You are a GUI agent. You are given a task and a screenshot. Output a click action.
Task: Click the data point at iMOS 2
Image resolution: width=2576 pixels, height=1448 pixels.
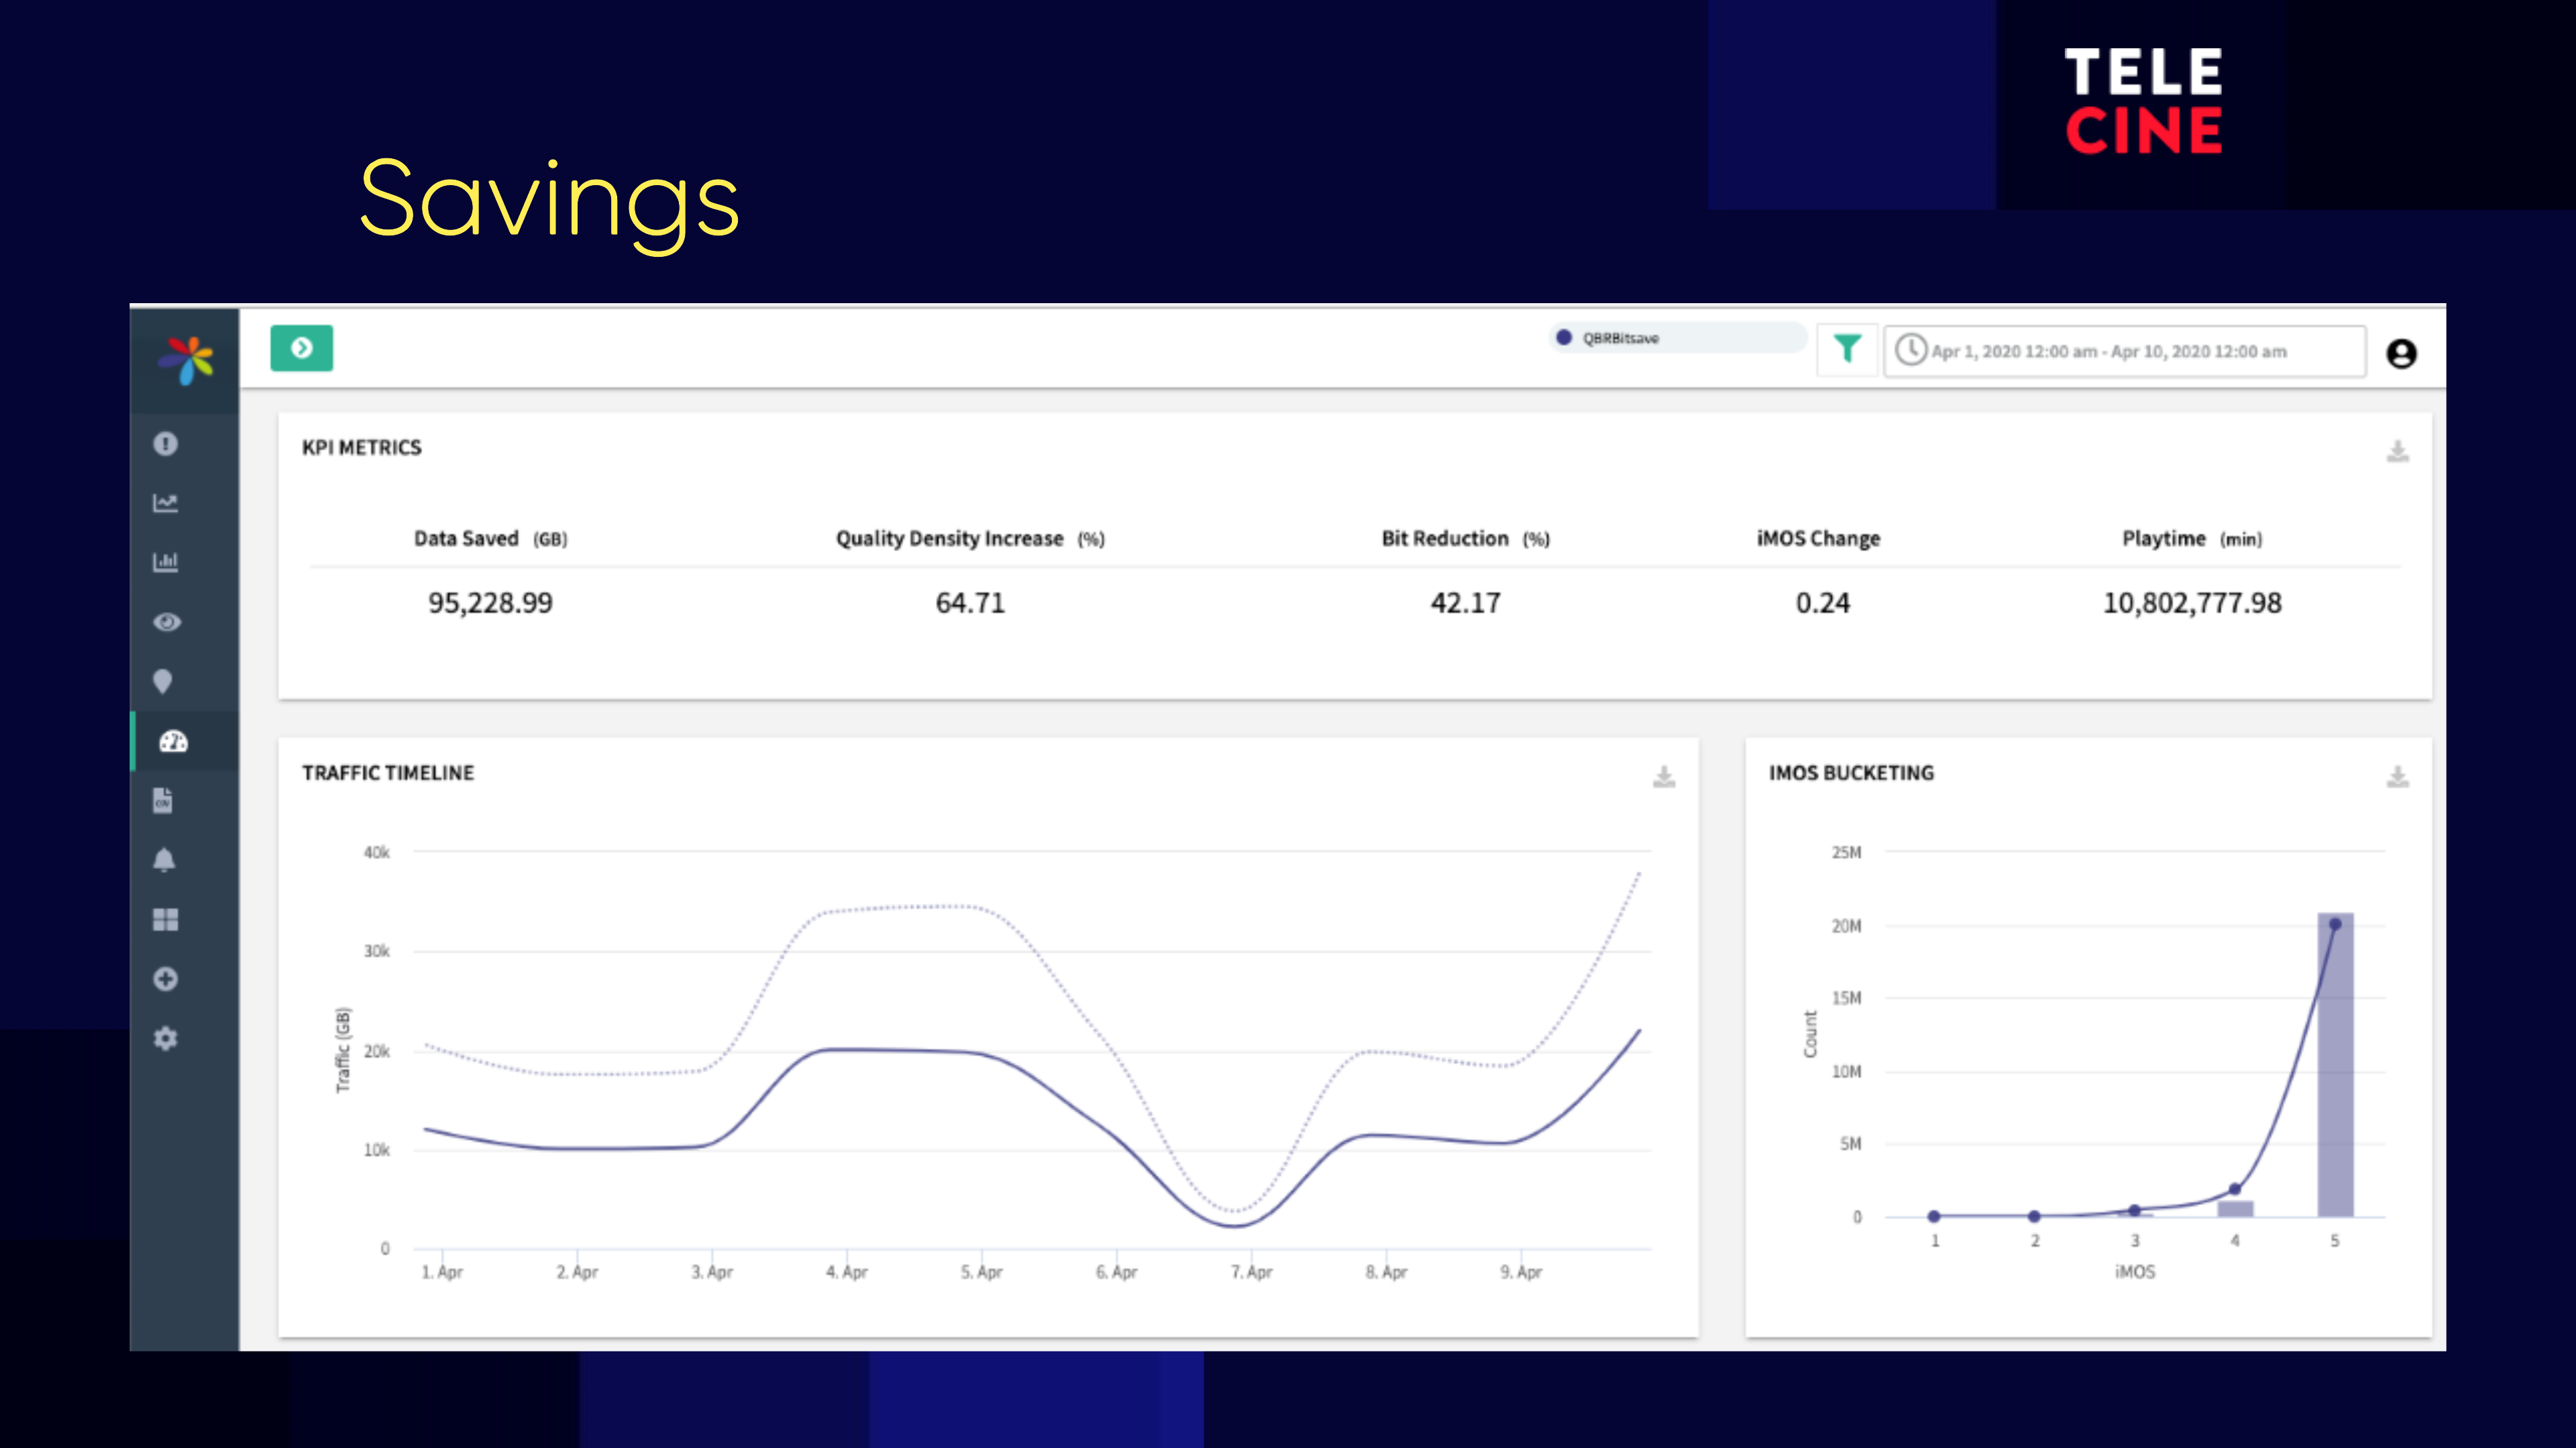coord(2034,1216)
